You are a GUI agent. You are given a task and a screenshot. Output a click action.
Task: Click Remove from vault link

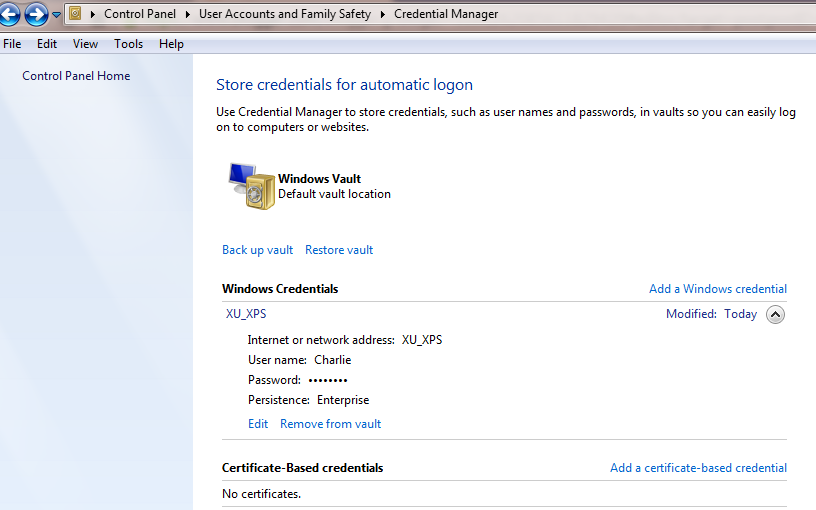click(x=330, y=424)
